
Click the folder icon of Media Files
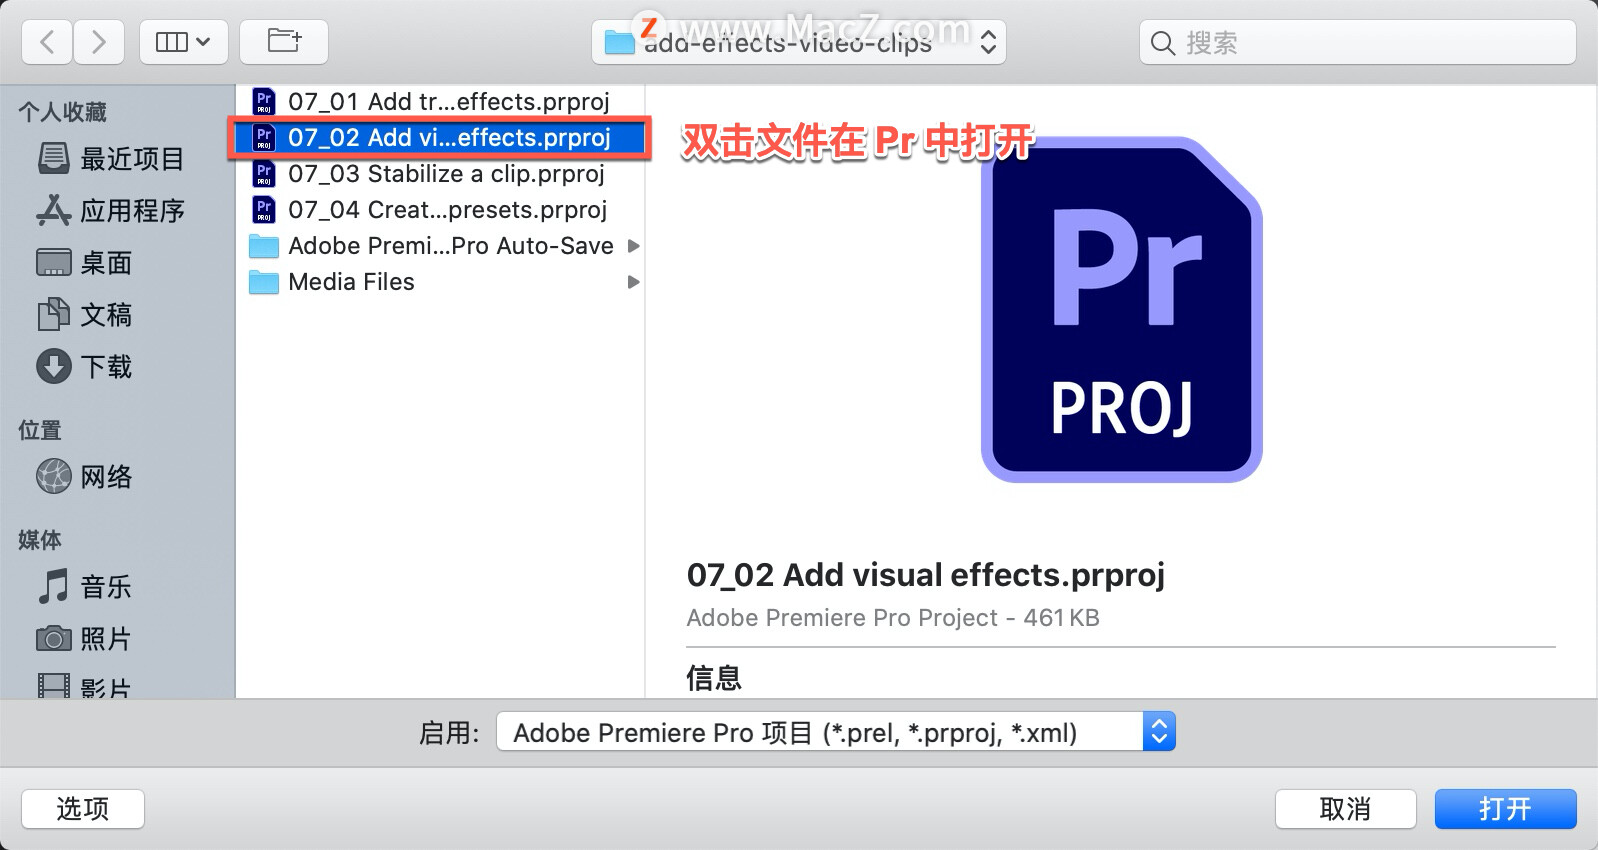[x=264, y=282]
